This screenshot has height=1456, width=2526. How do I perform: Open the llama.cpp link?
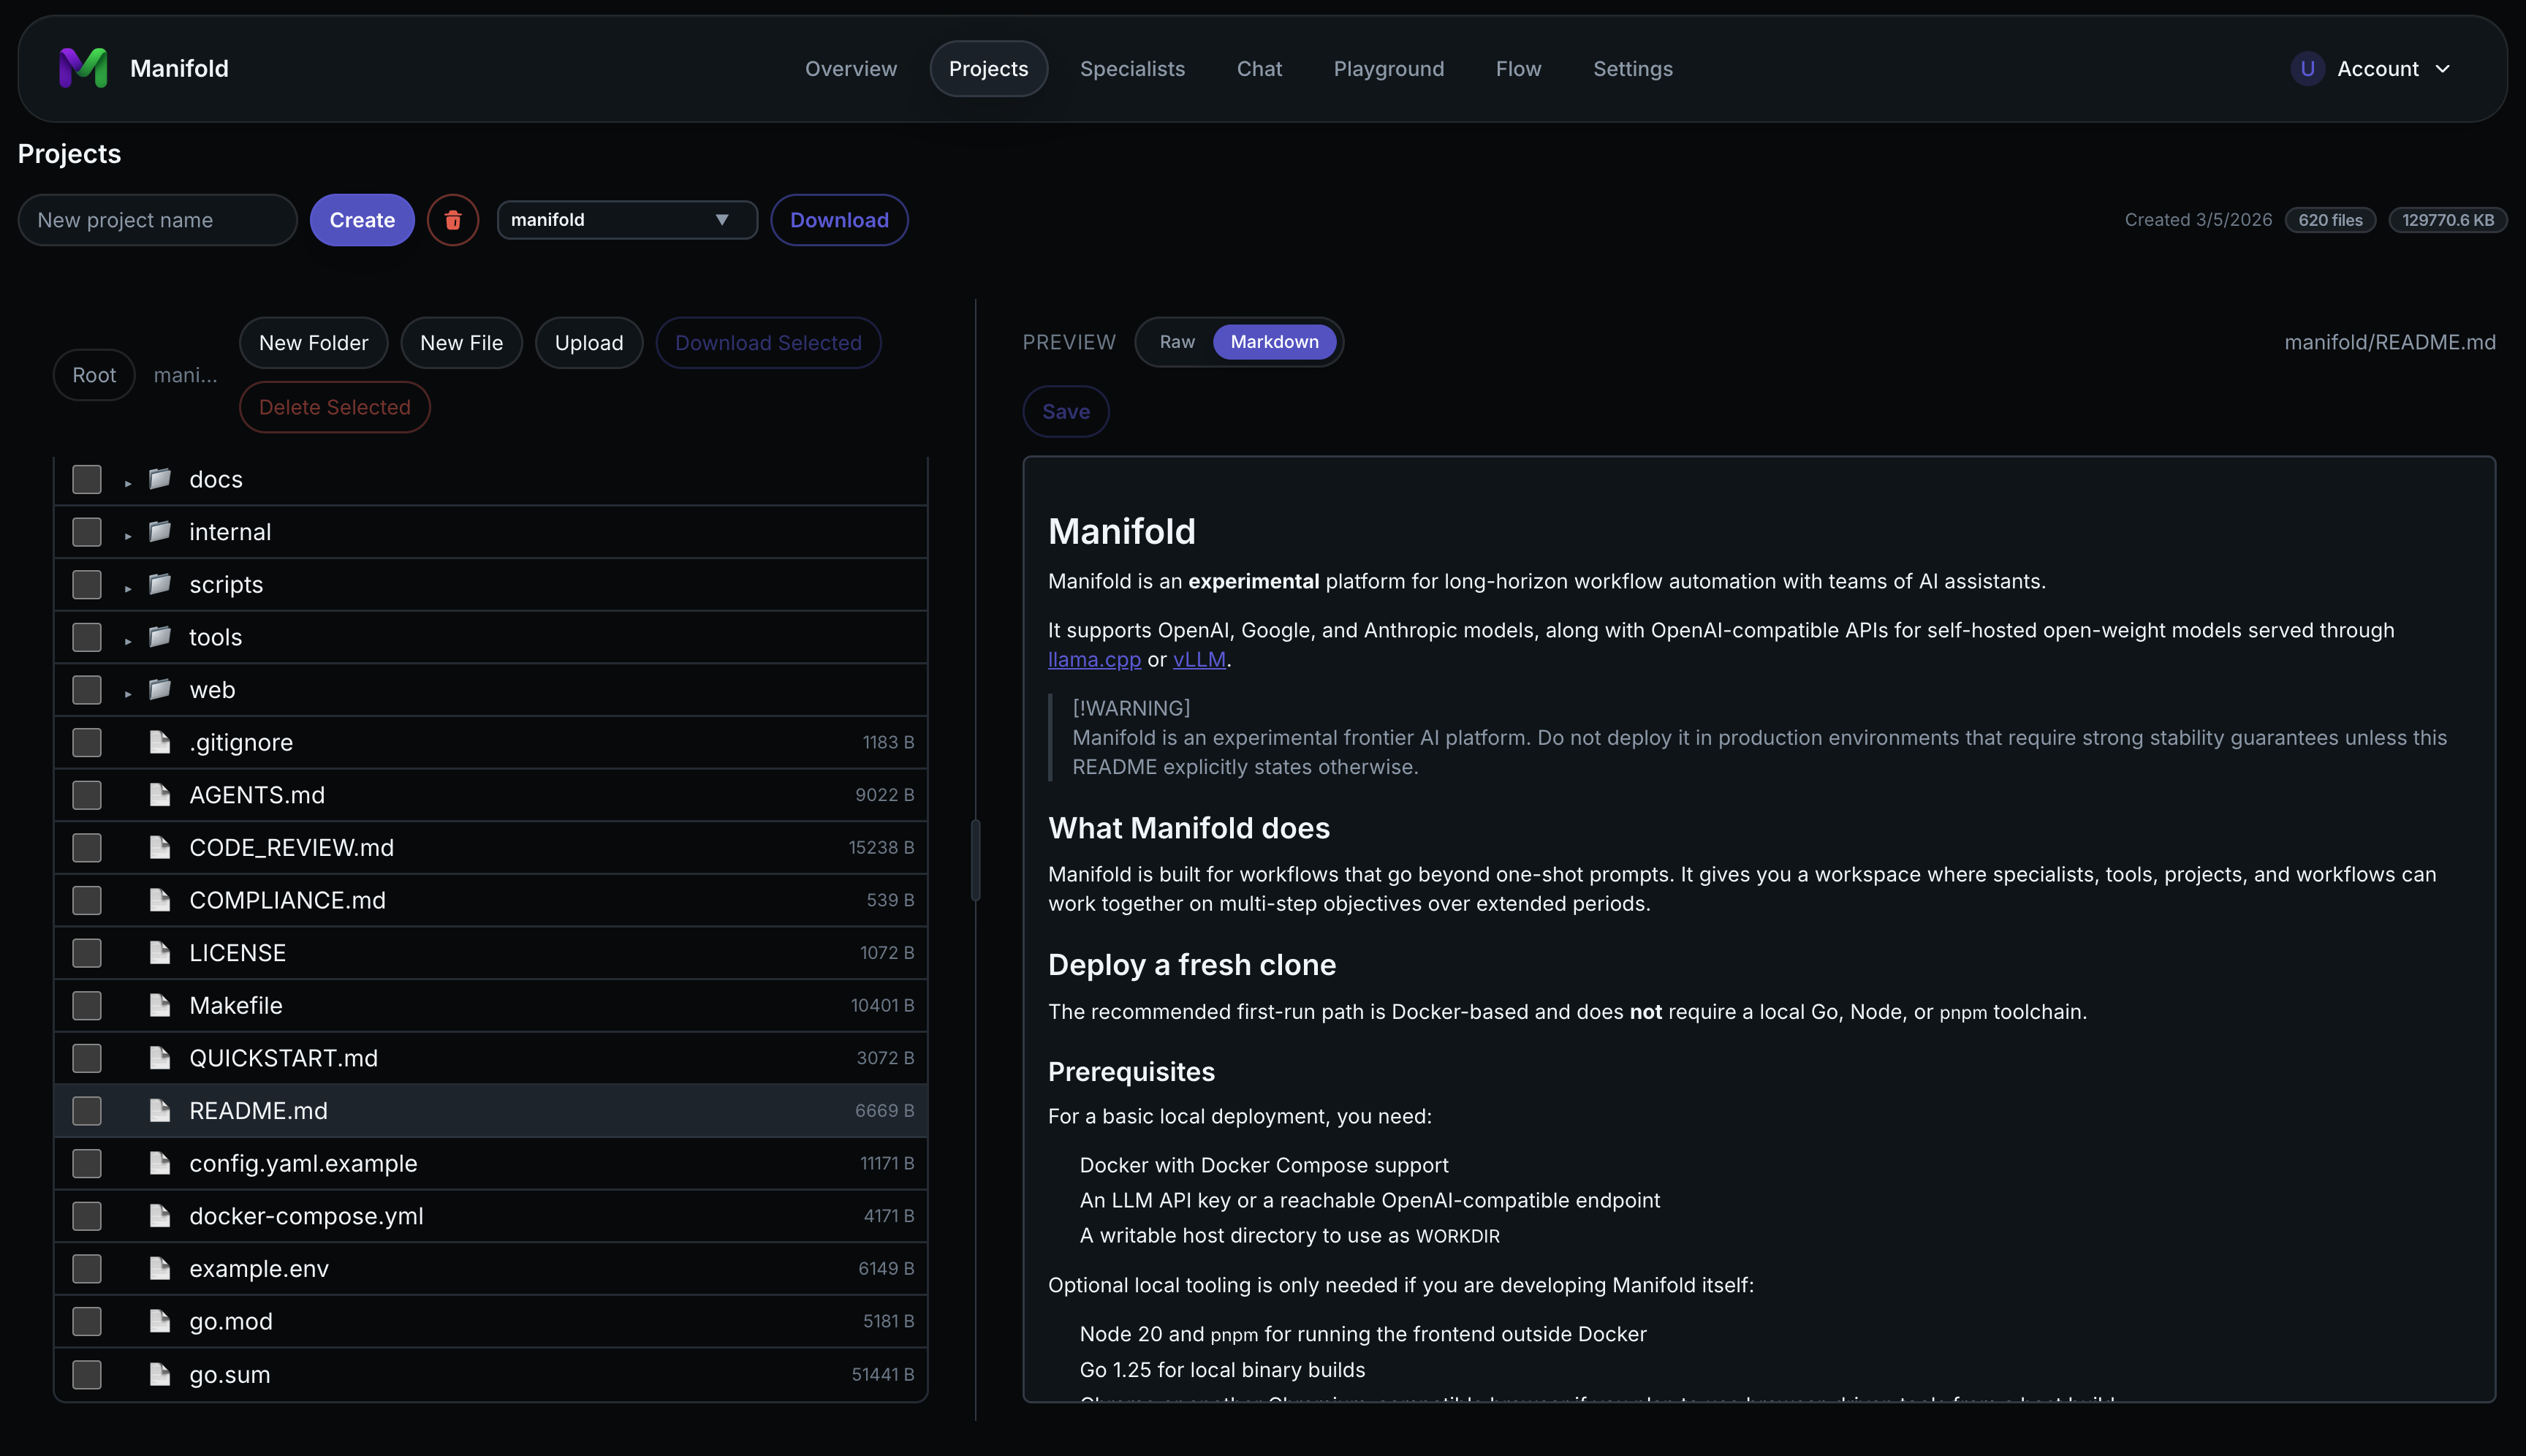pos(1094,660)
